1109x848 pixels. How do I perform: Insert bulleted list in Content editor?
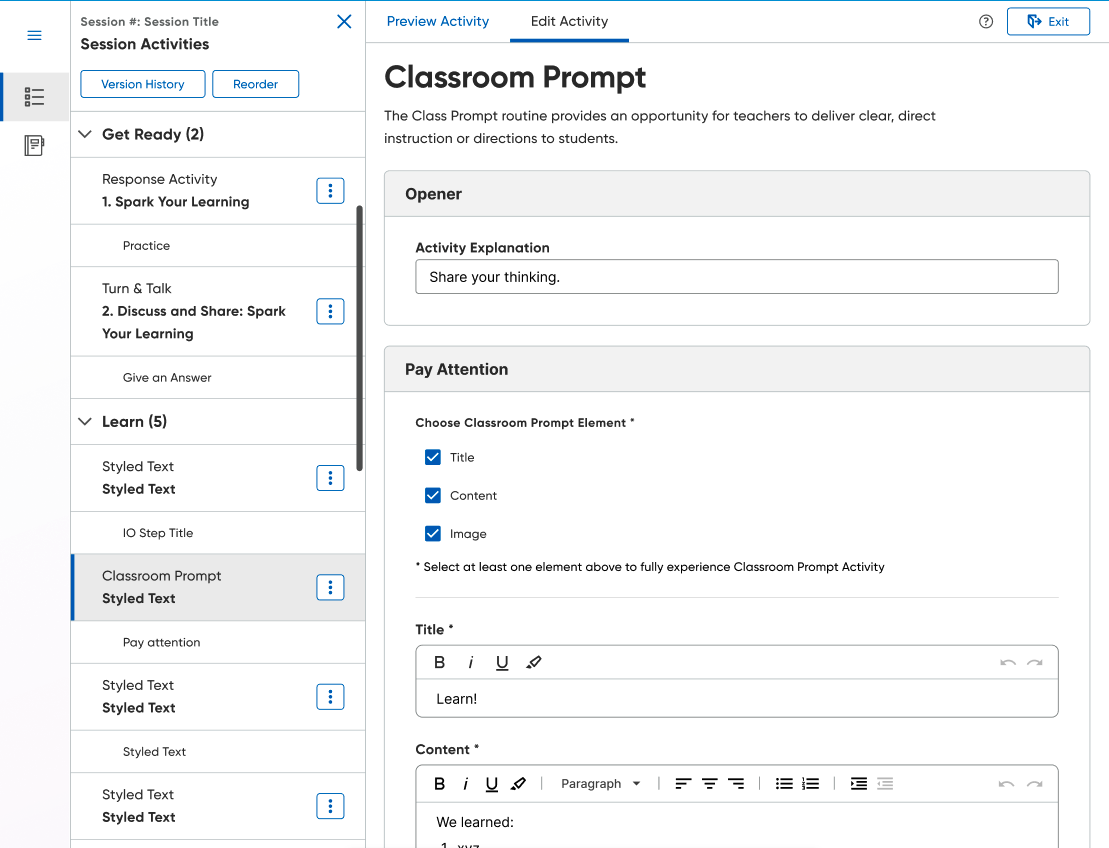pyautogui.click(x=784, y=784)
